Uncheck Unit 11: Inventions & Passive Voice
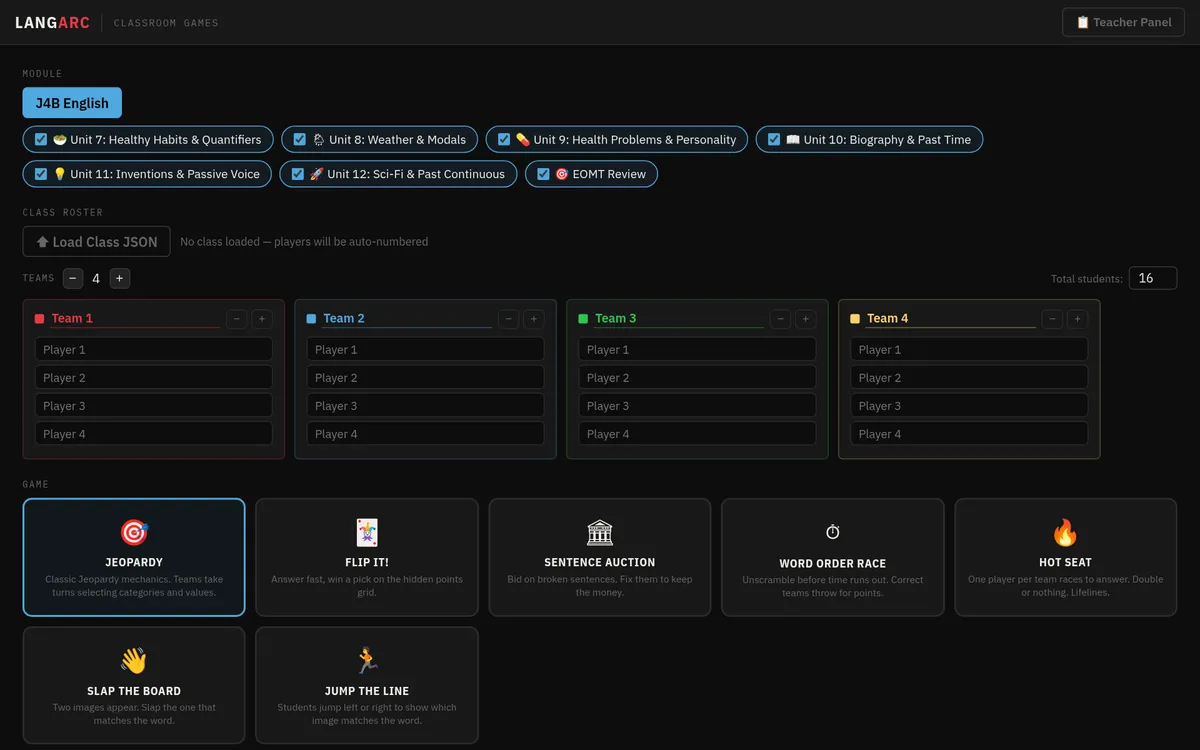 point(41,174)
